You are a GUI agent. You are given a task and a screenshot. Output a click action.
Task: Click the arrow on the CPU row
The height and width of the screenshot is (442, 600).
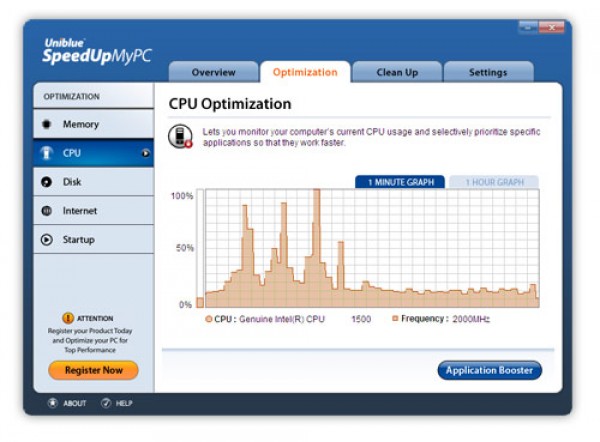pyautogui.click(x=145, y=153)
